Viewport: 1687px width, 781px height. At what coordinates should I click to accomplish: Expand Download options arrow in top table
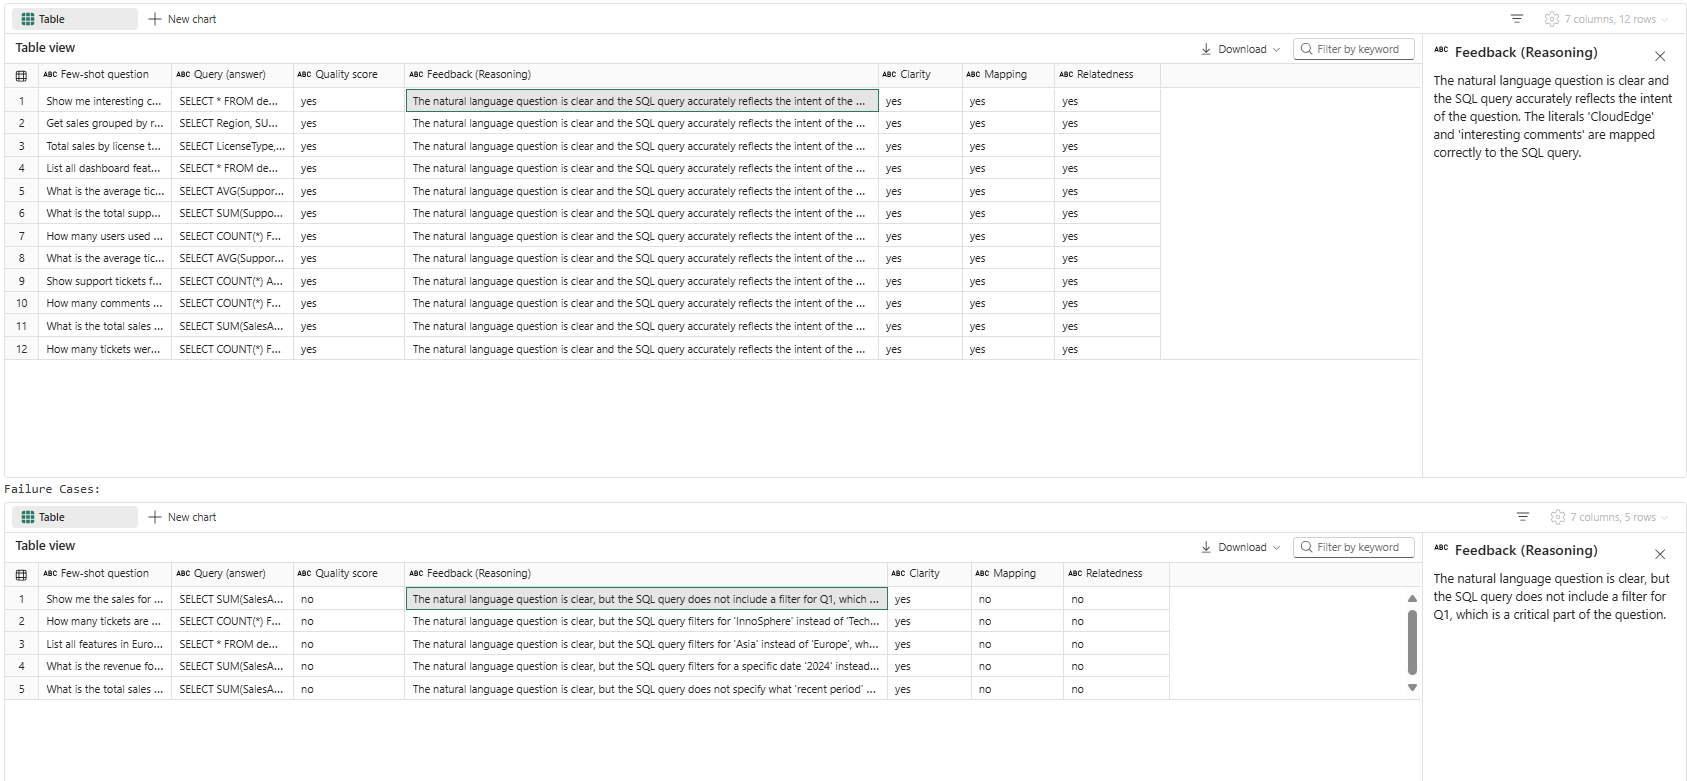[1276, 49]
